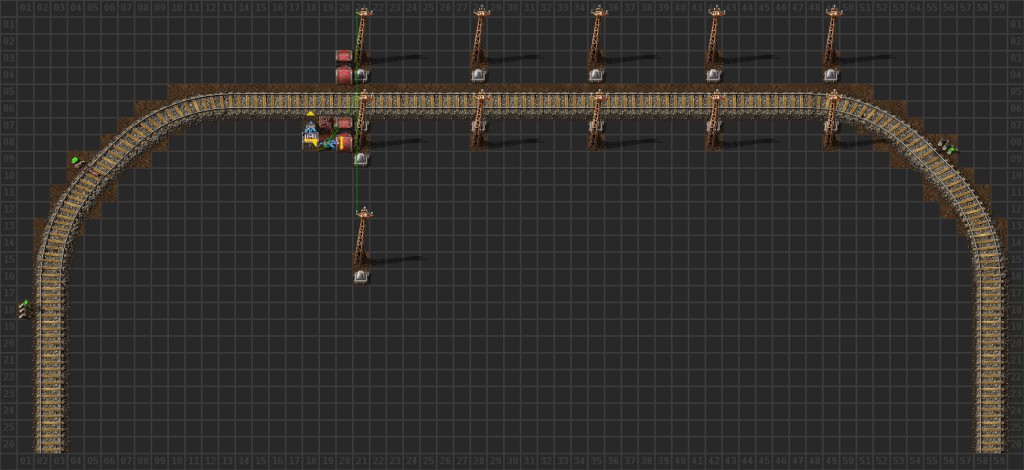The image size is (1024, 470).
Task: Select the power pole crossing the track at column 42
Action: pos(714,121)
